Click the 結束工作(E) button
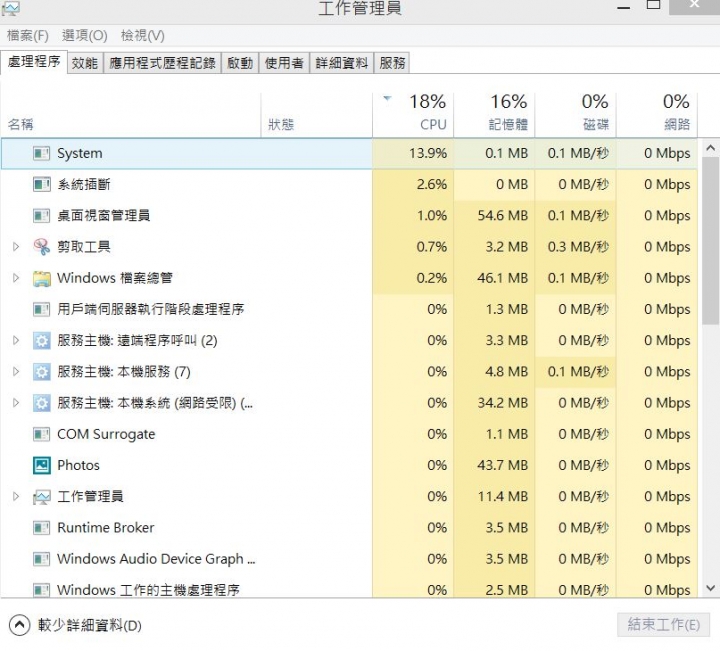720x651 pixels. pos(664,624)
